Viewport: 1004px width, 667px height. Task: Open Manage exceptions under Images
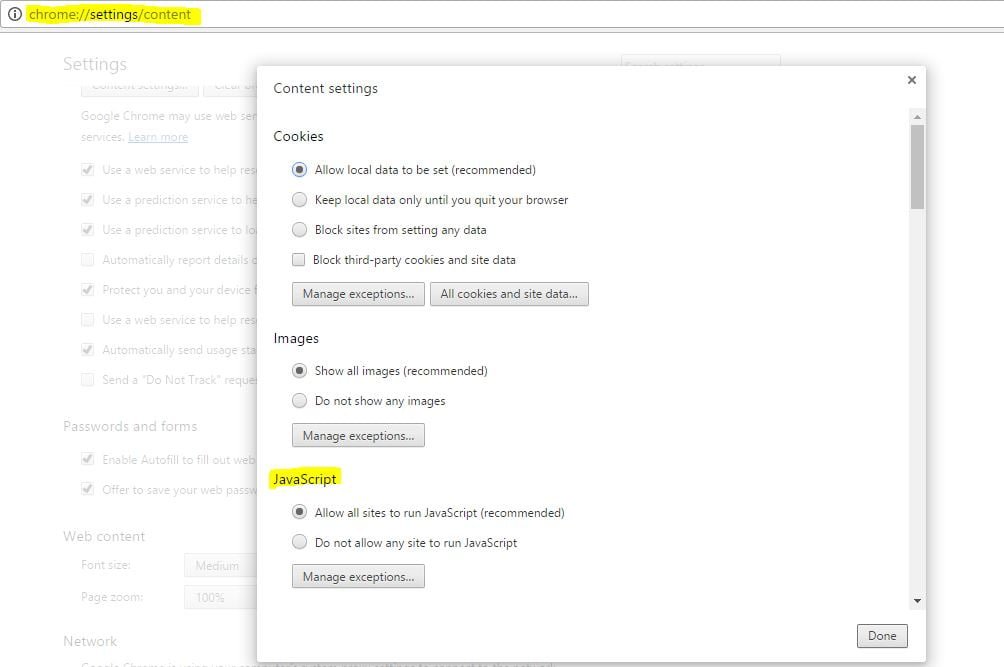pos(358,435)
